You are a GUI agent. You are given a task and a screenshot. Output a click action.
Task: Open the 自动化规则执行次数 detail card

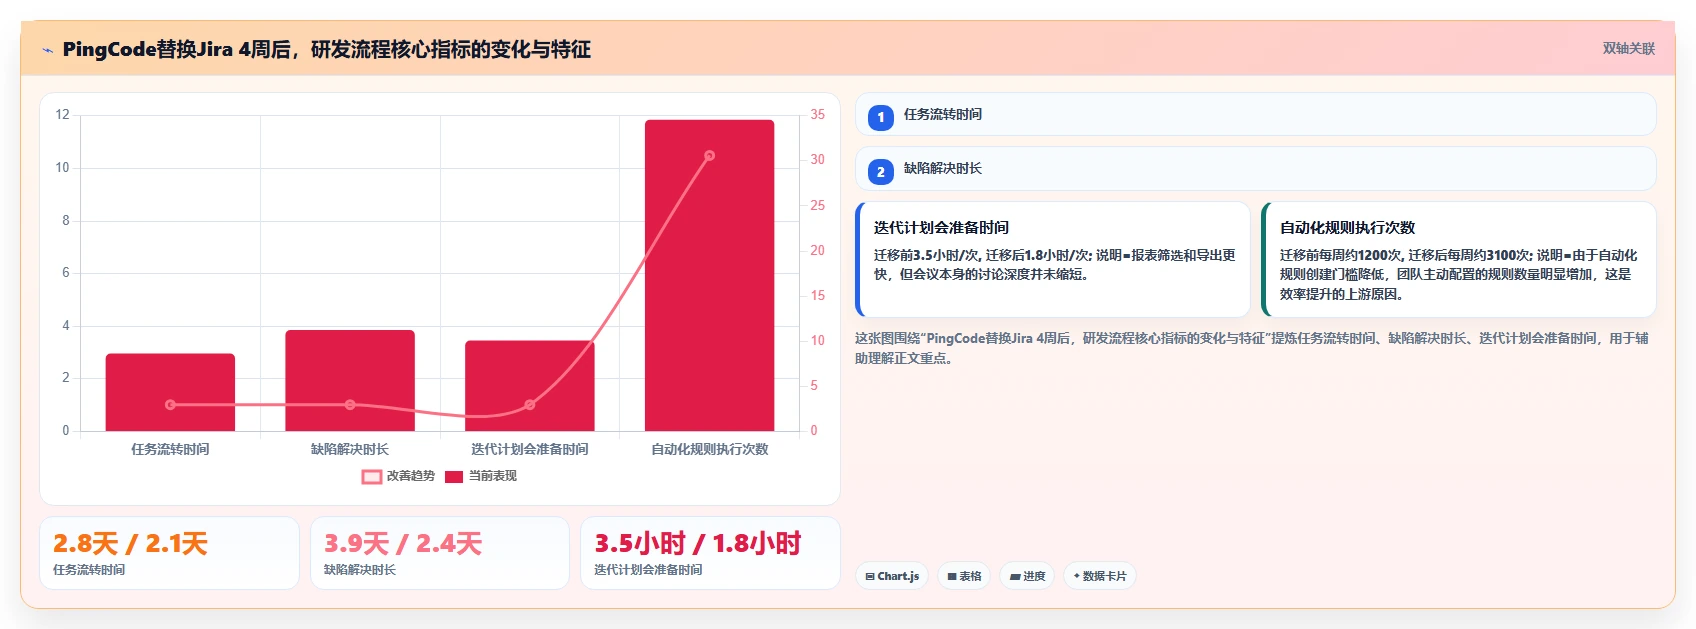coord(1459,260)
